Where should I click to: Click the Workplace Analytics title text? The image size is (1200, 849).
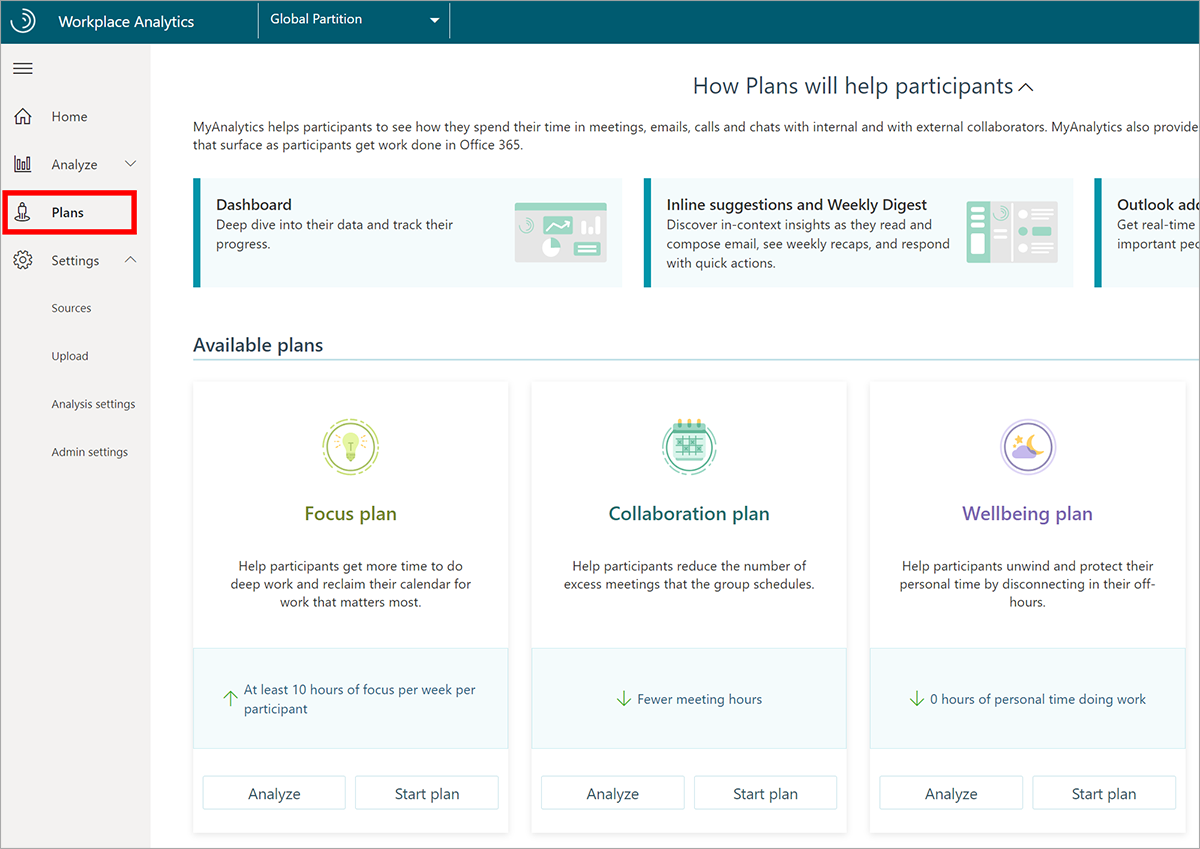[126, 21]
